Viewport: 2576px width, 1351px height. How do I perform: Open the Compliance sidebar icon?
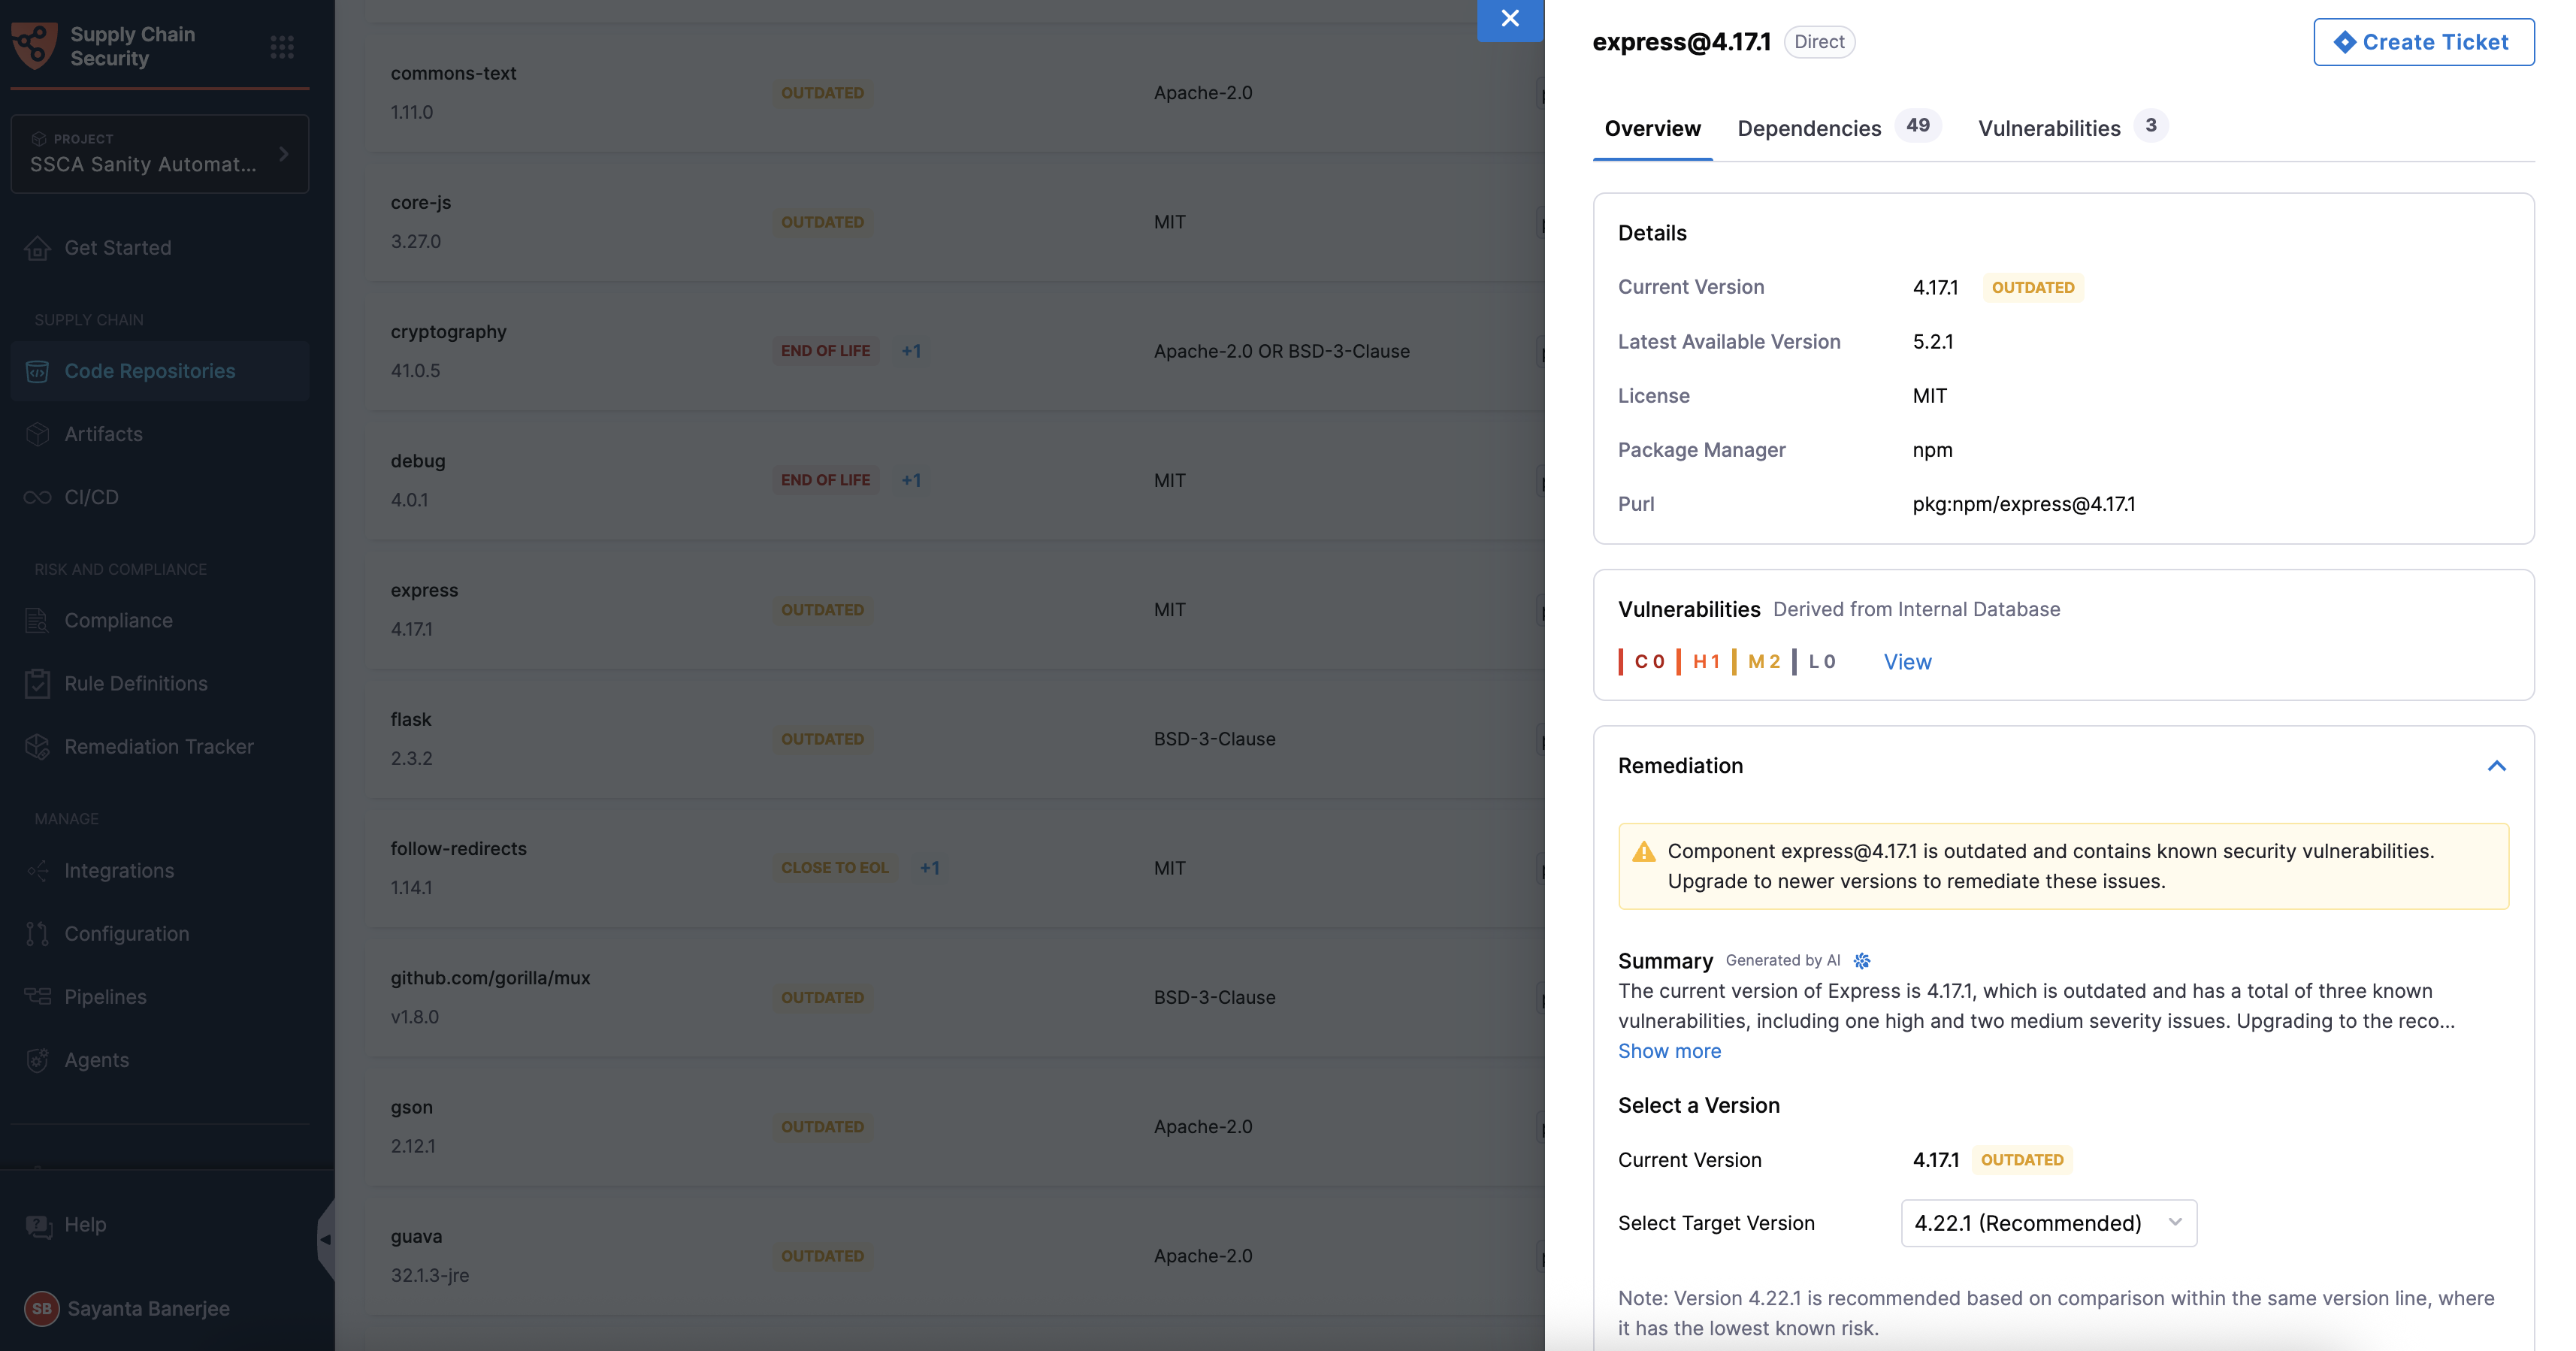[38, 621]
